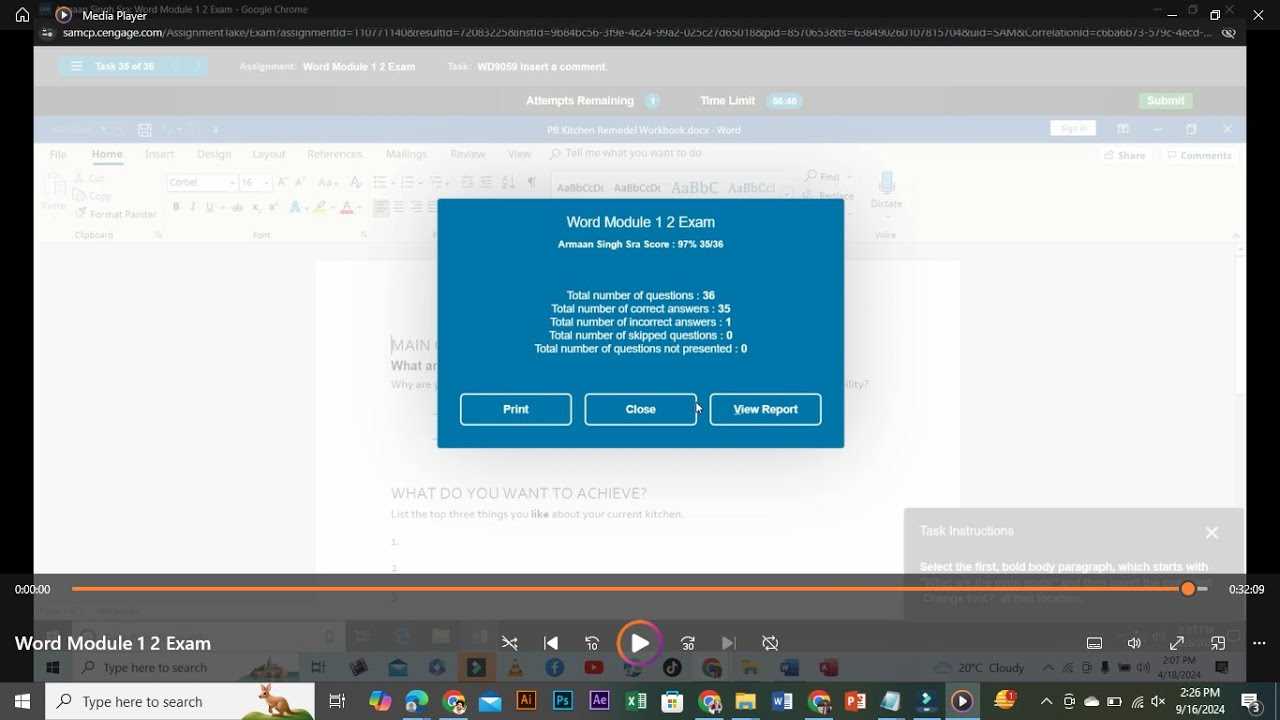Apply the yellow text highlight color
Image resolution: width=1280 pixels, height=720 pixels.
click(x=319, y=207)
